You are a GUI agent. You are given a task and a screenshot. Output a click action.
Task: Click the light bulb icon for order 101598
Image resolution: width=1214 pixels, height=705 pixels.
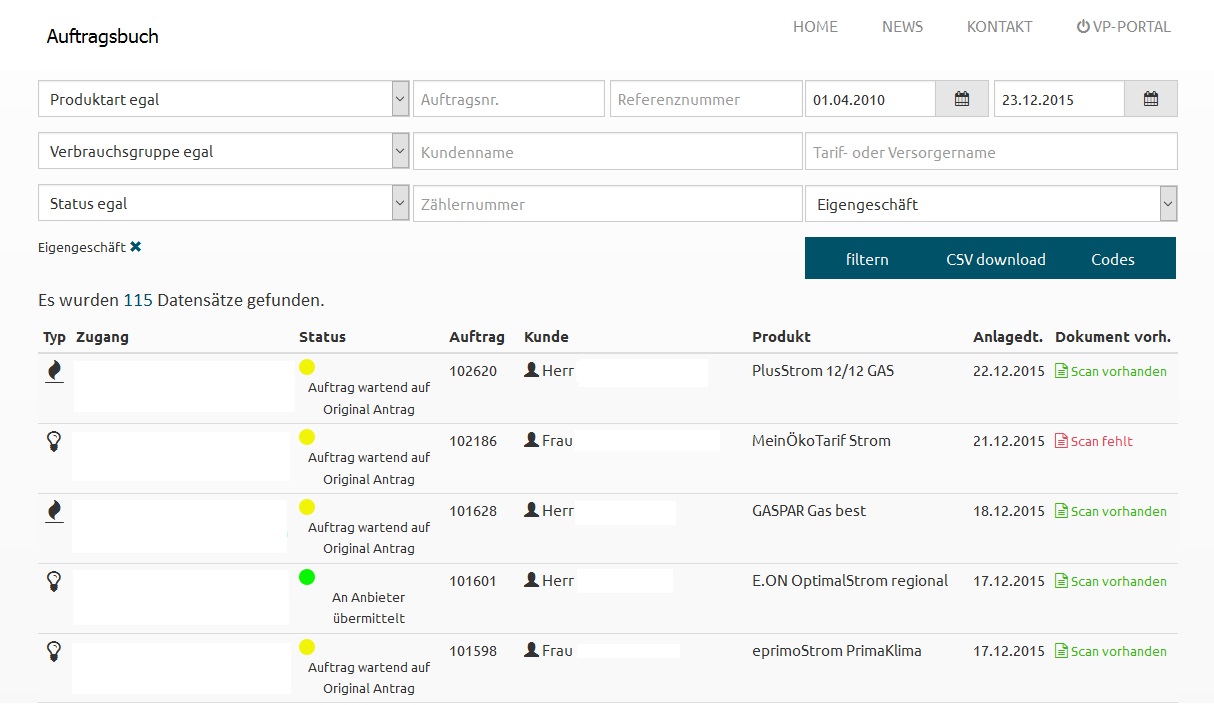click(x=54, y=651)
